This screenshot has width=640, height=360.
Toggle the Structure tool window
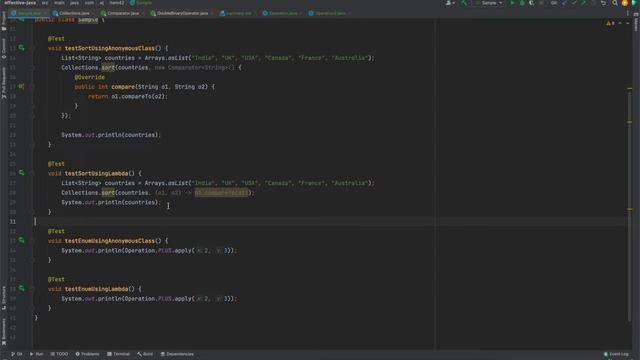(4, 298)
